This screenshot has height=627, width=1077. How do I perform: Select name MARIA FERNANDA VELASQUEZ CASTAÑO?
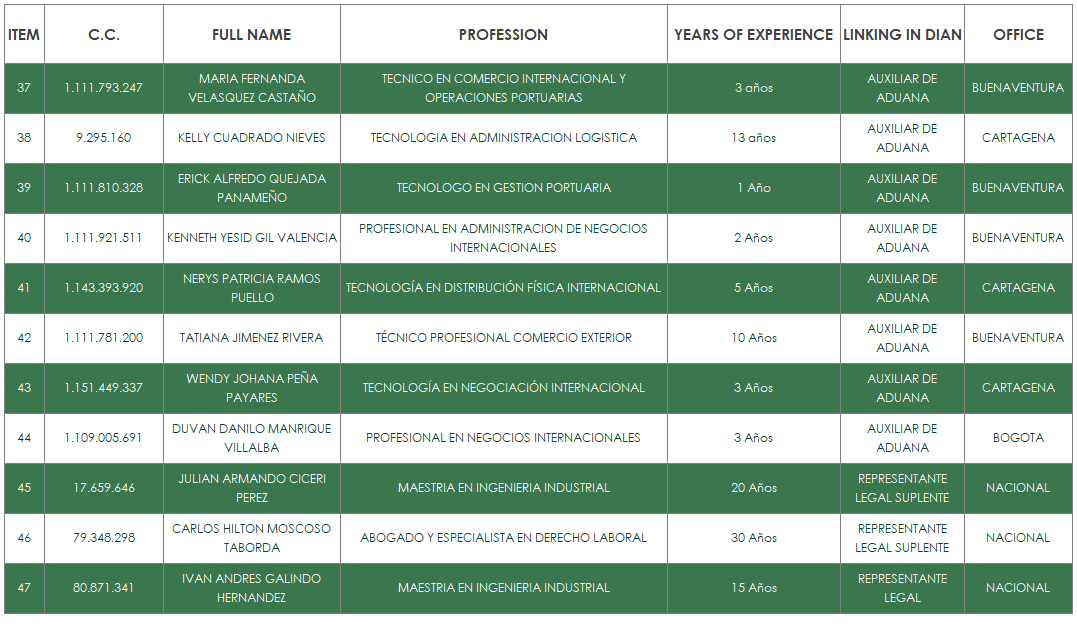click(251, 88)
